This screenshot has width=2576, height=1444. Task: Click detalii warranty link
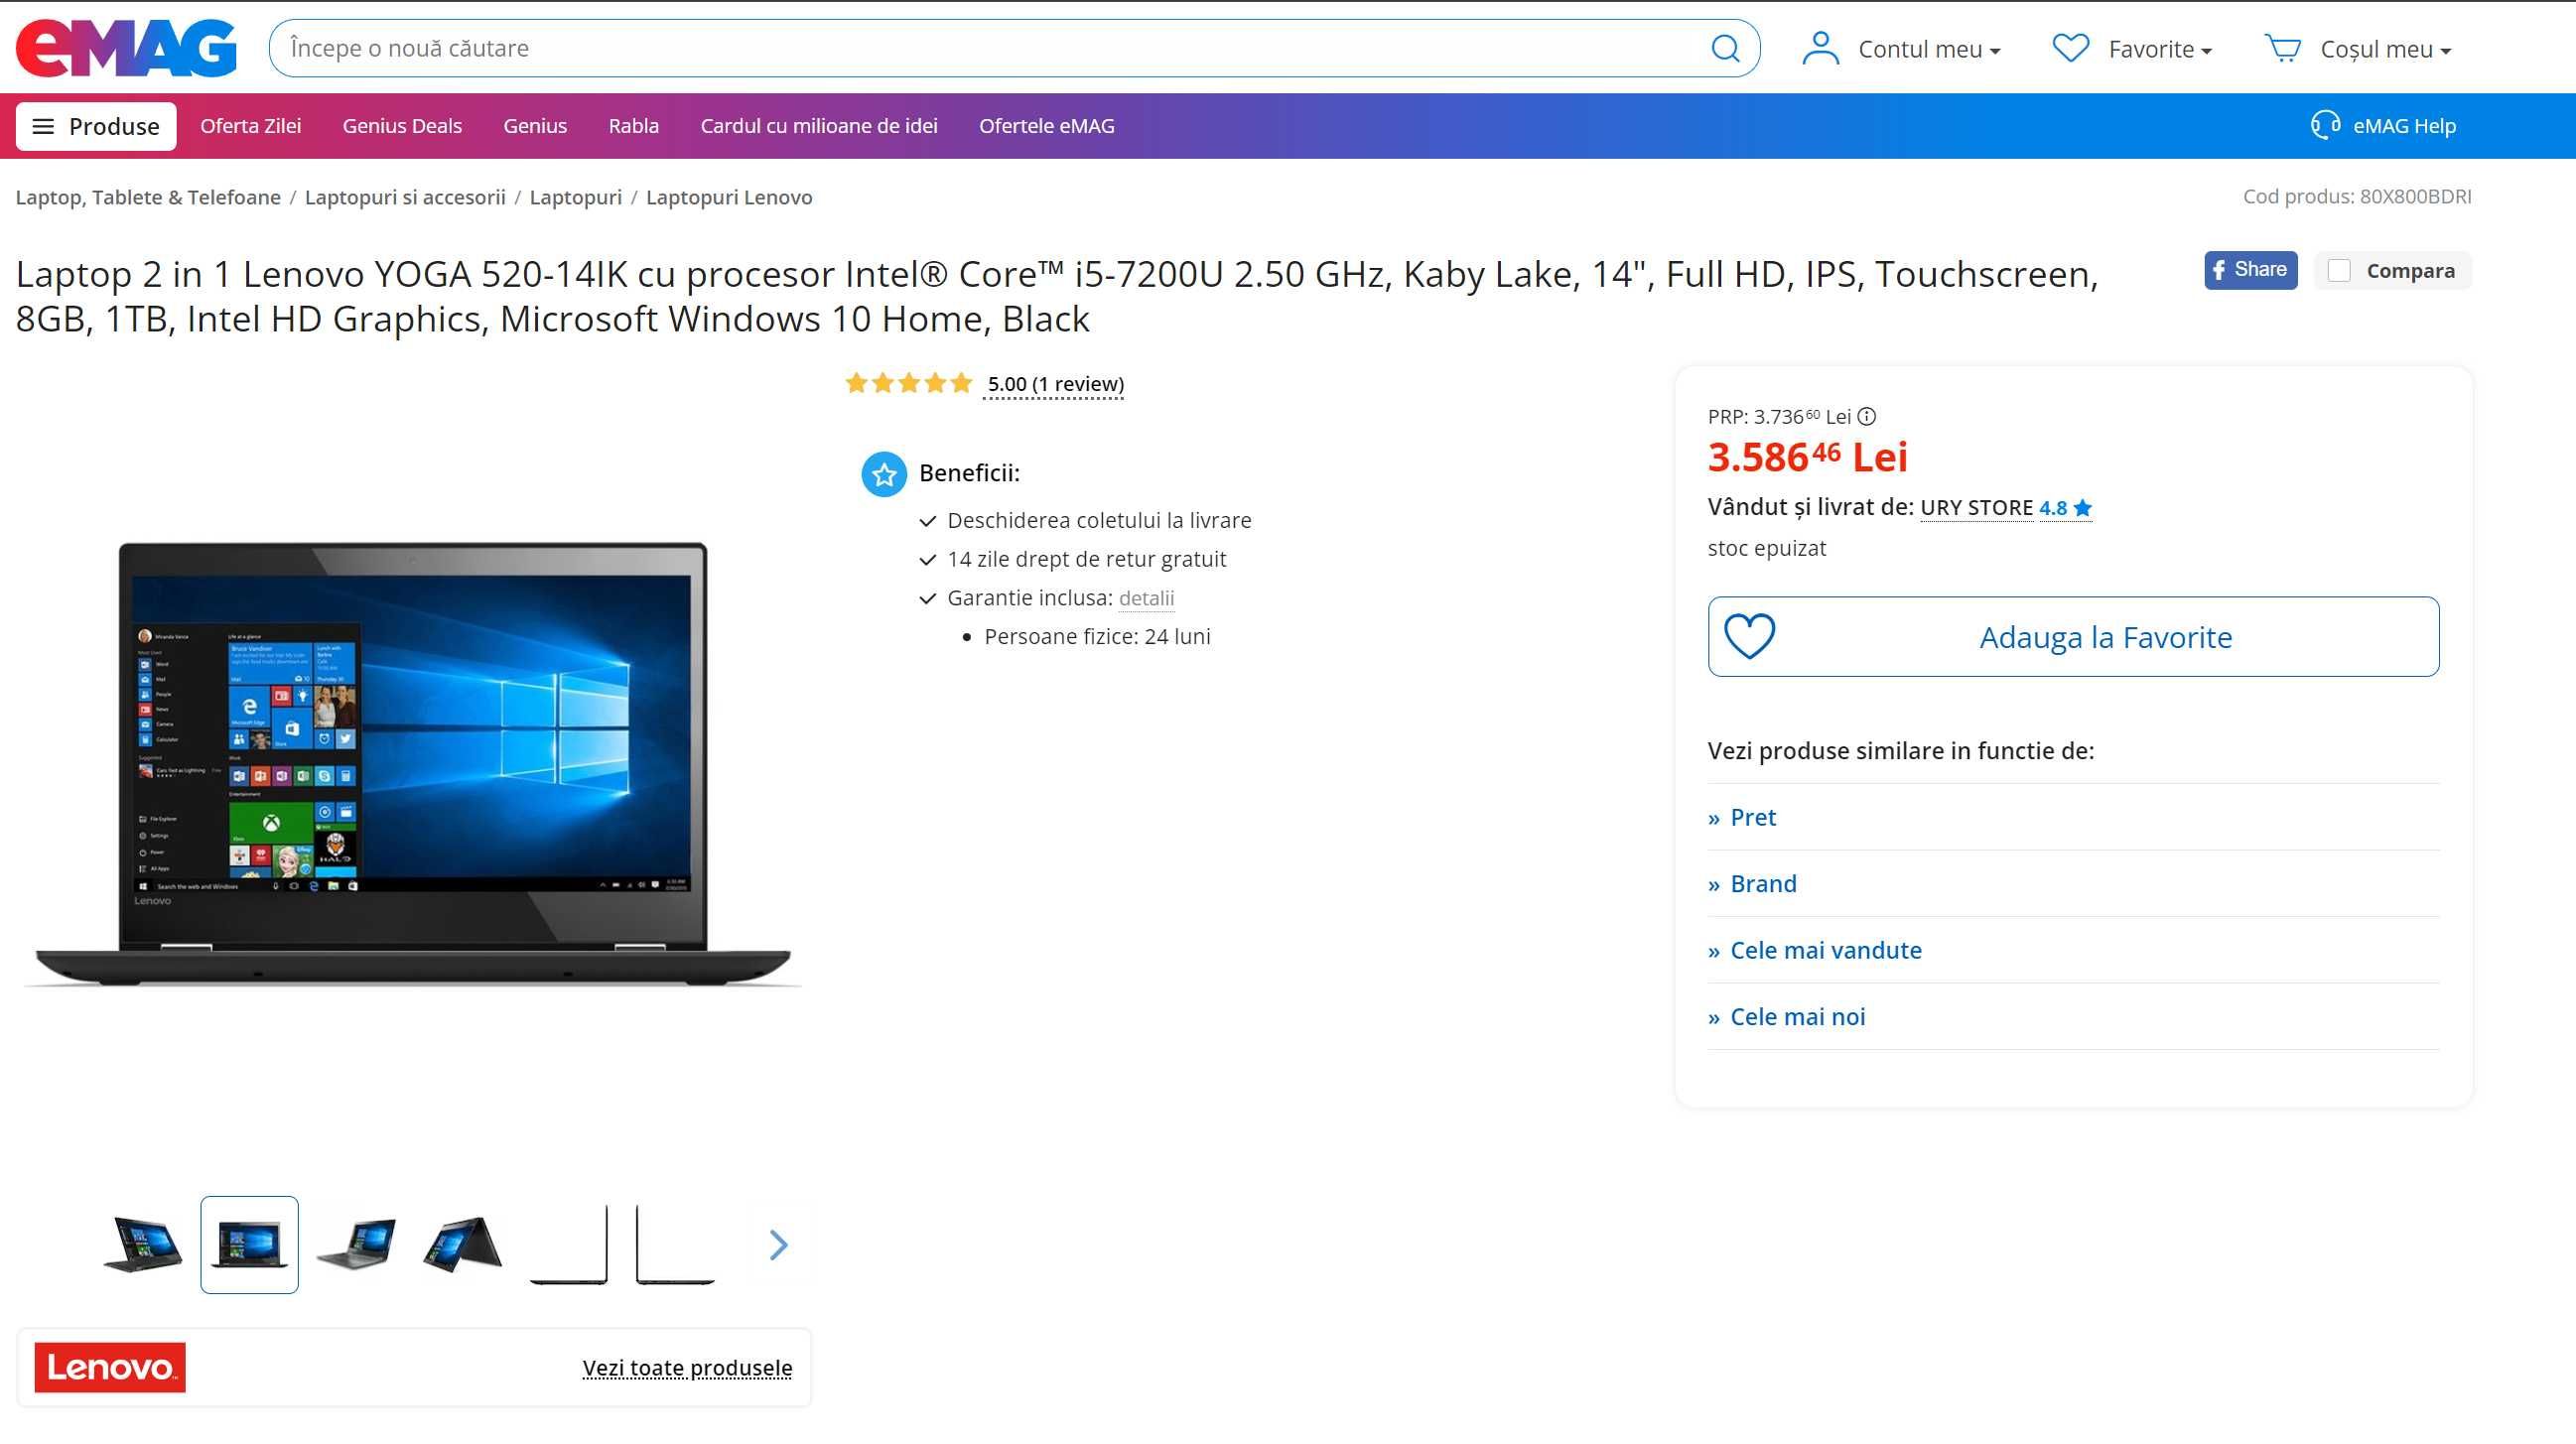pos(1147,596)
